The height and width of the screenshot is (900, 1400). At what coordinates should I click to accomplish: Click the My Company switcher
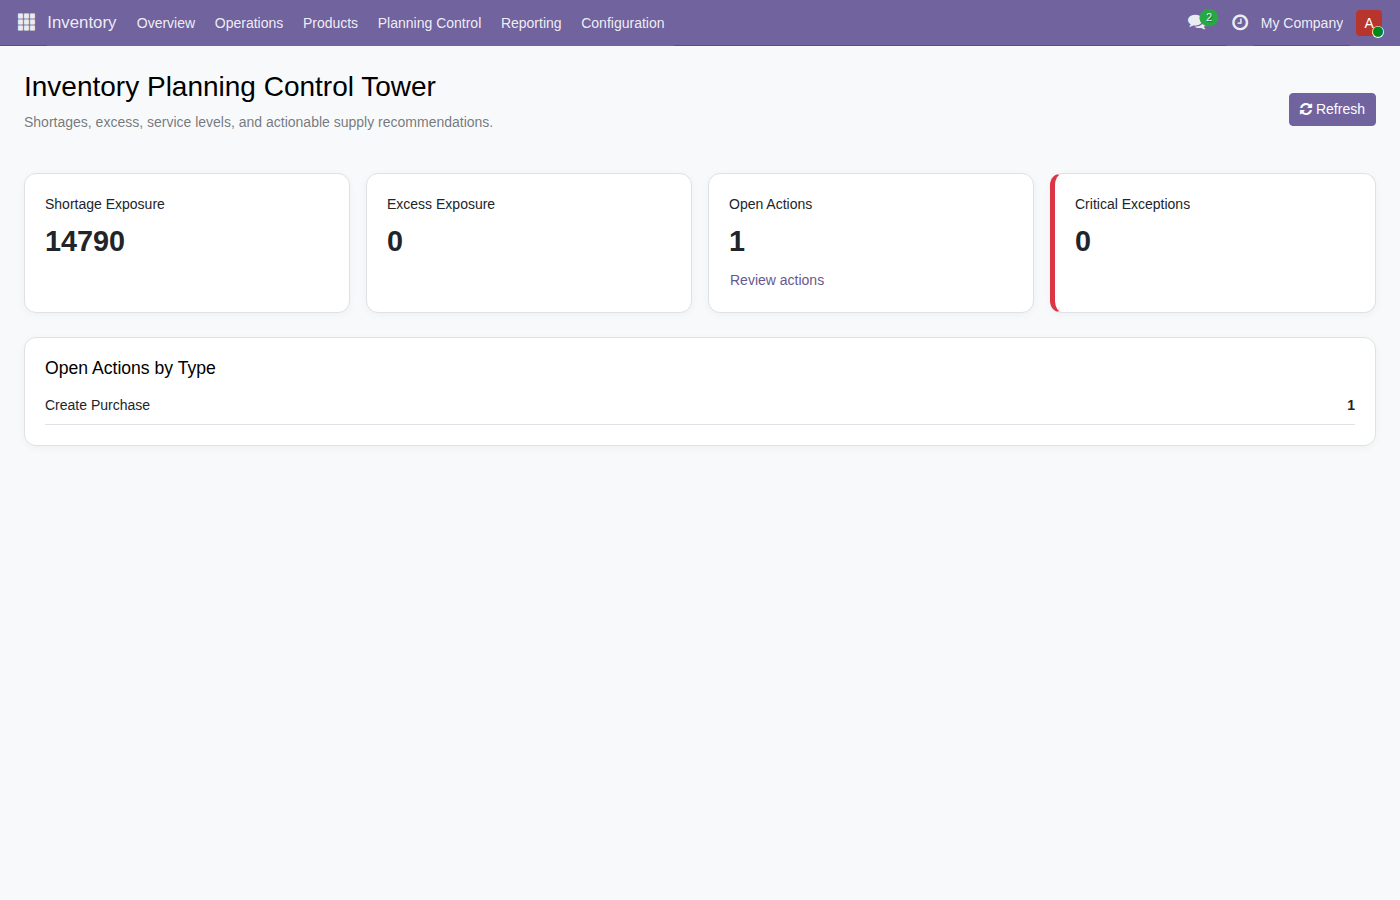tap(1302, 23)
